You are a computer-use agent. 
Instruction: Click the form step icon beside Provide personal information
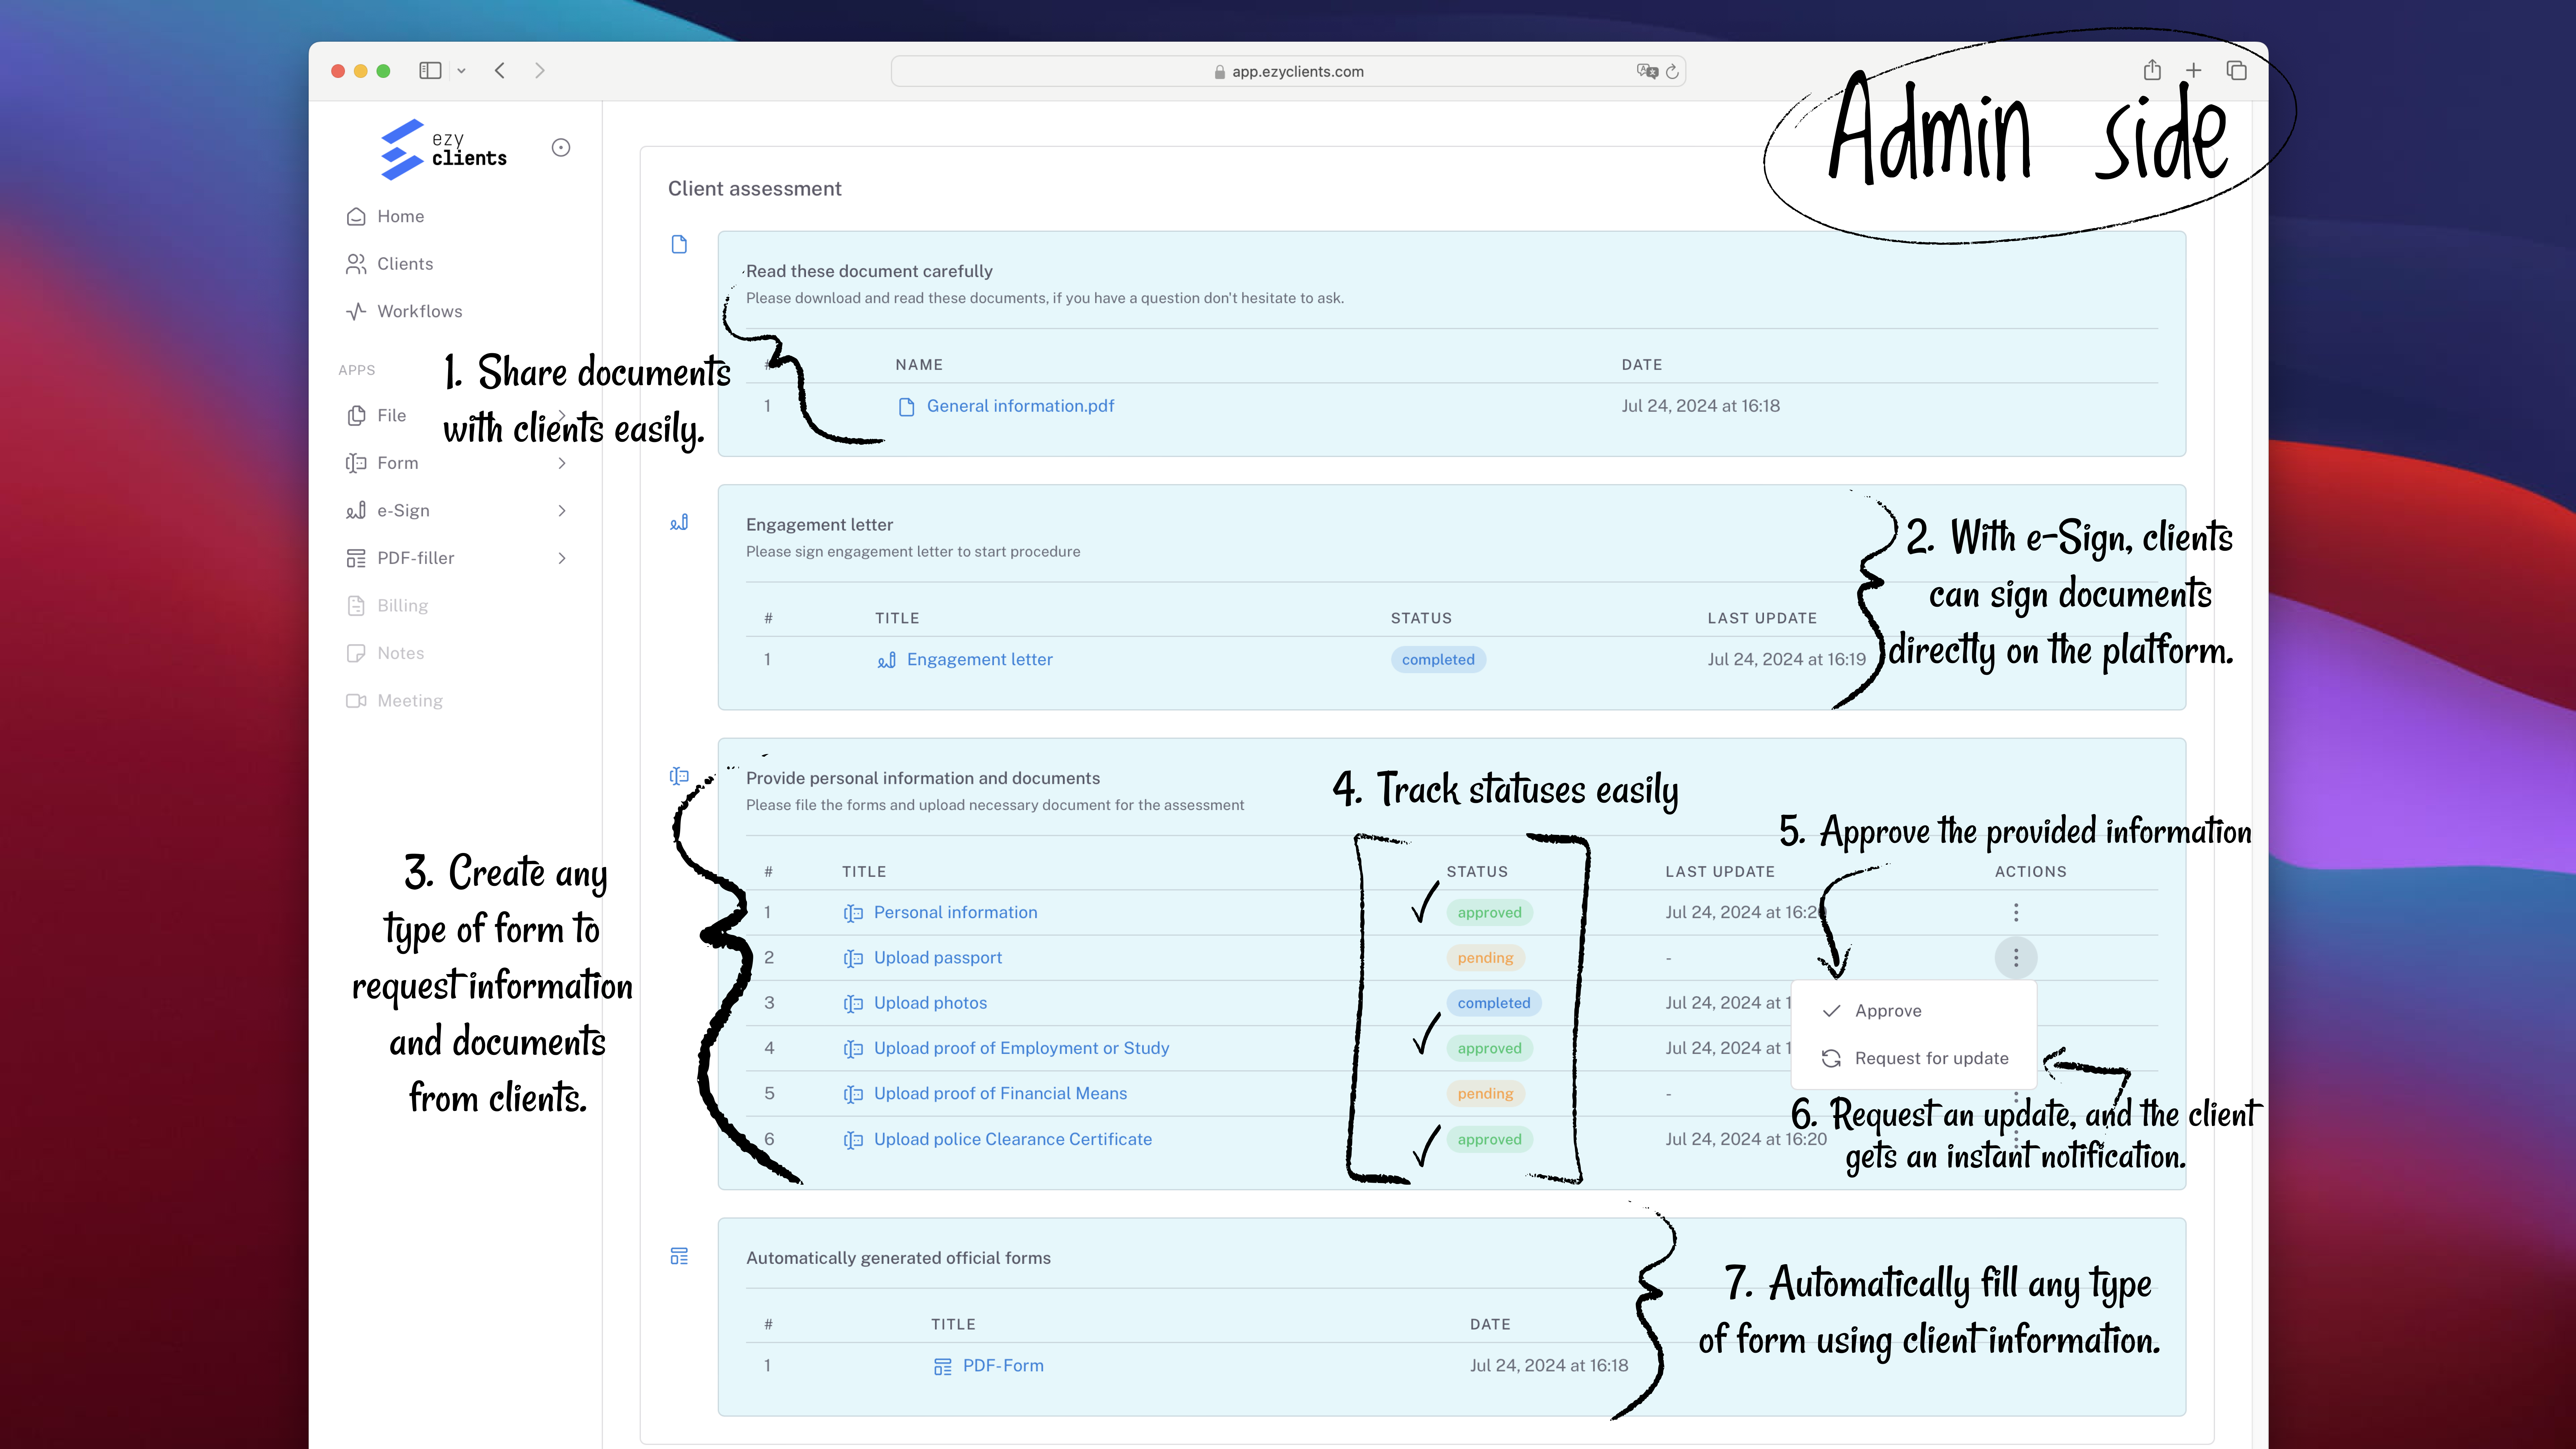[679, 776]
